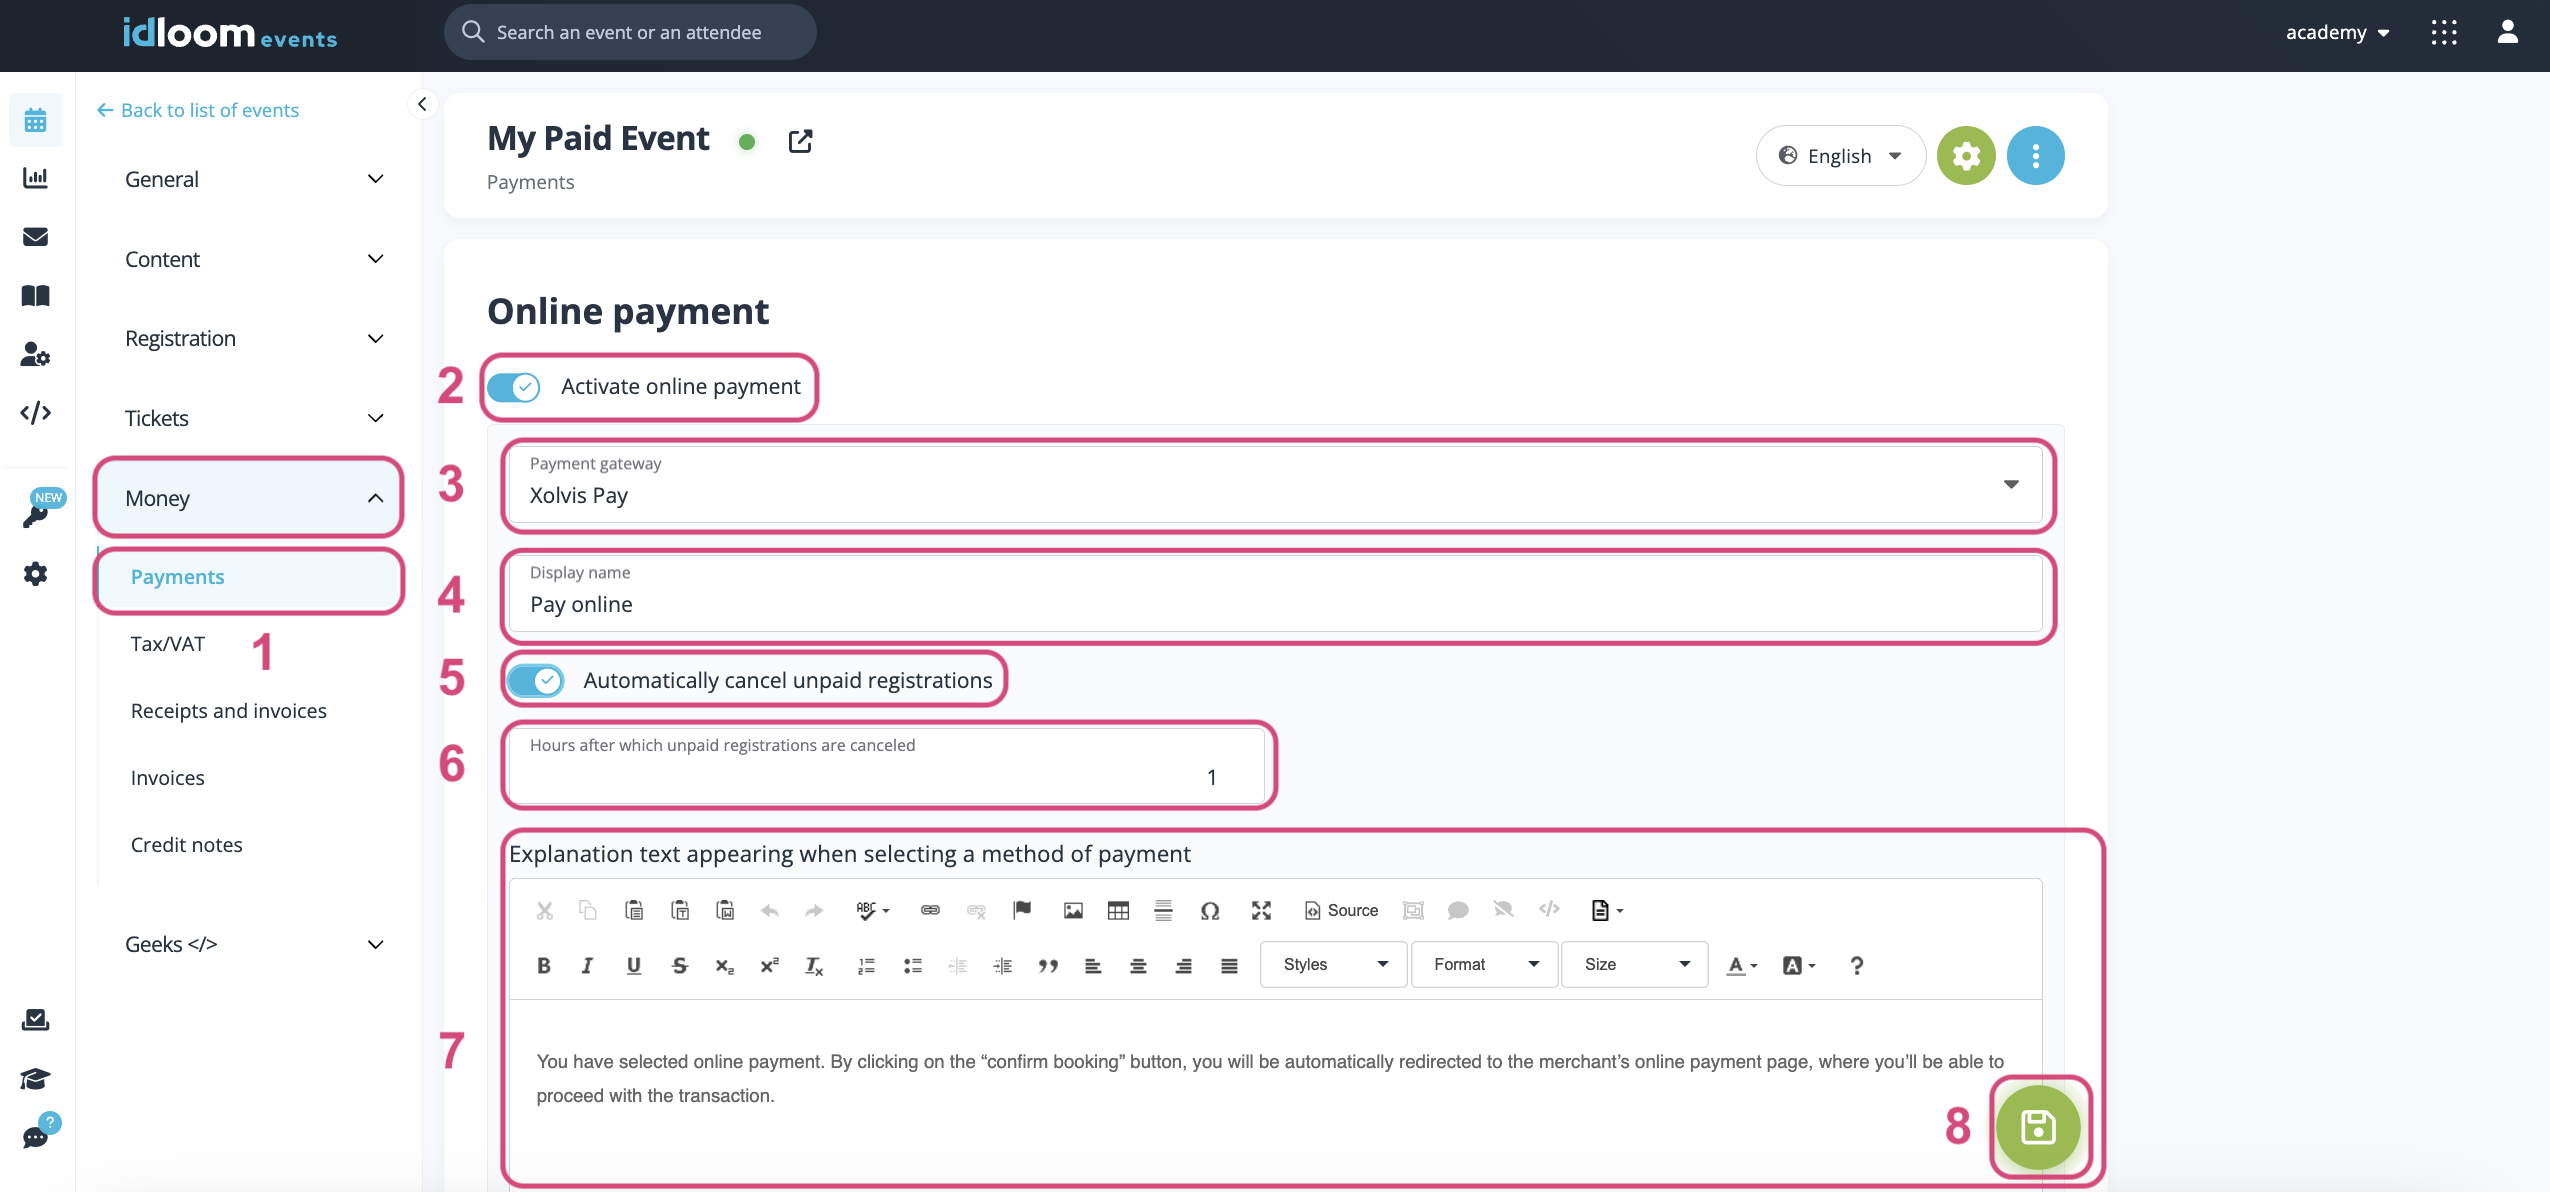Viewport: 2550px width, 1192px height.
Task: Click the English language selector dropdown
Action: click(1839, 156)
